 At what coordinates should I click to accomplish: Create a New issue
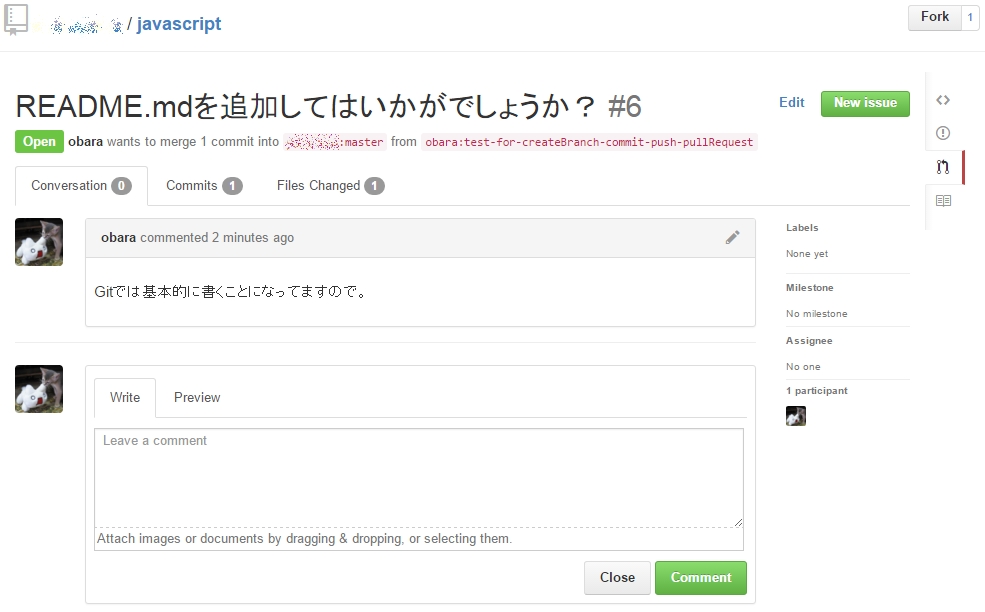[865, 103]
